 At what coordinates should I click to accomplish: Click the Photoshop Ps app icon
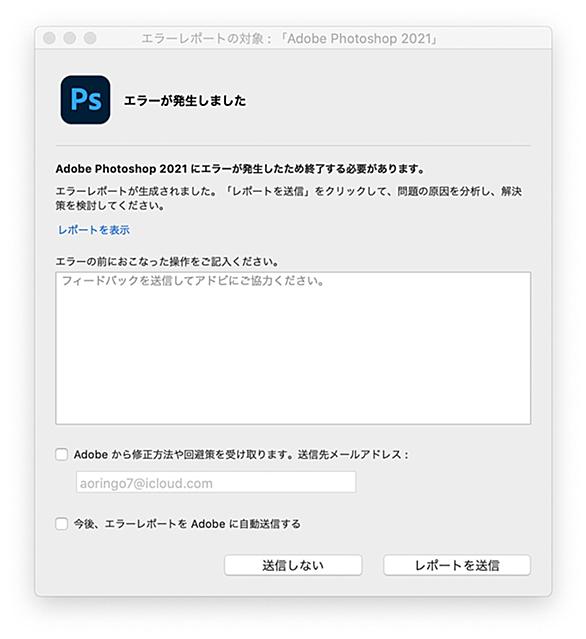[x=85, y=100]
